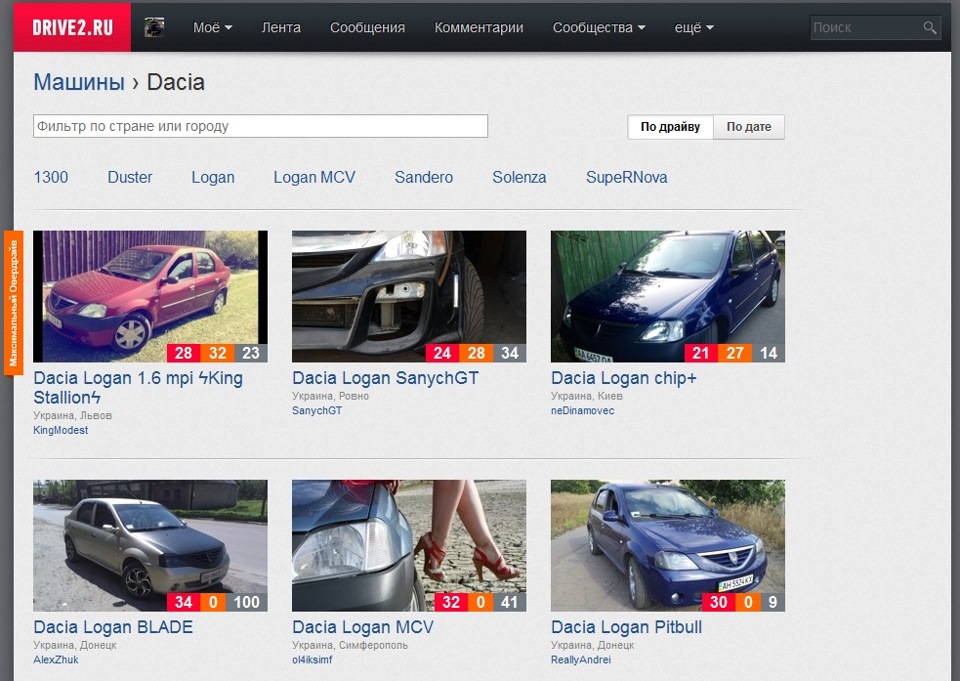Select the SupeRNova model link
Viewport: 960px width, 681px height.
coord(626,178)
